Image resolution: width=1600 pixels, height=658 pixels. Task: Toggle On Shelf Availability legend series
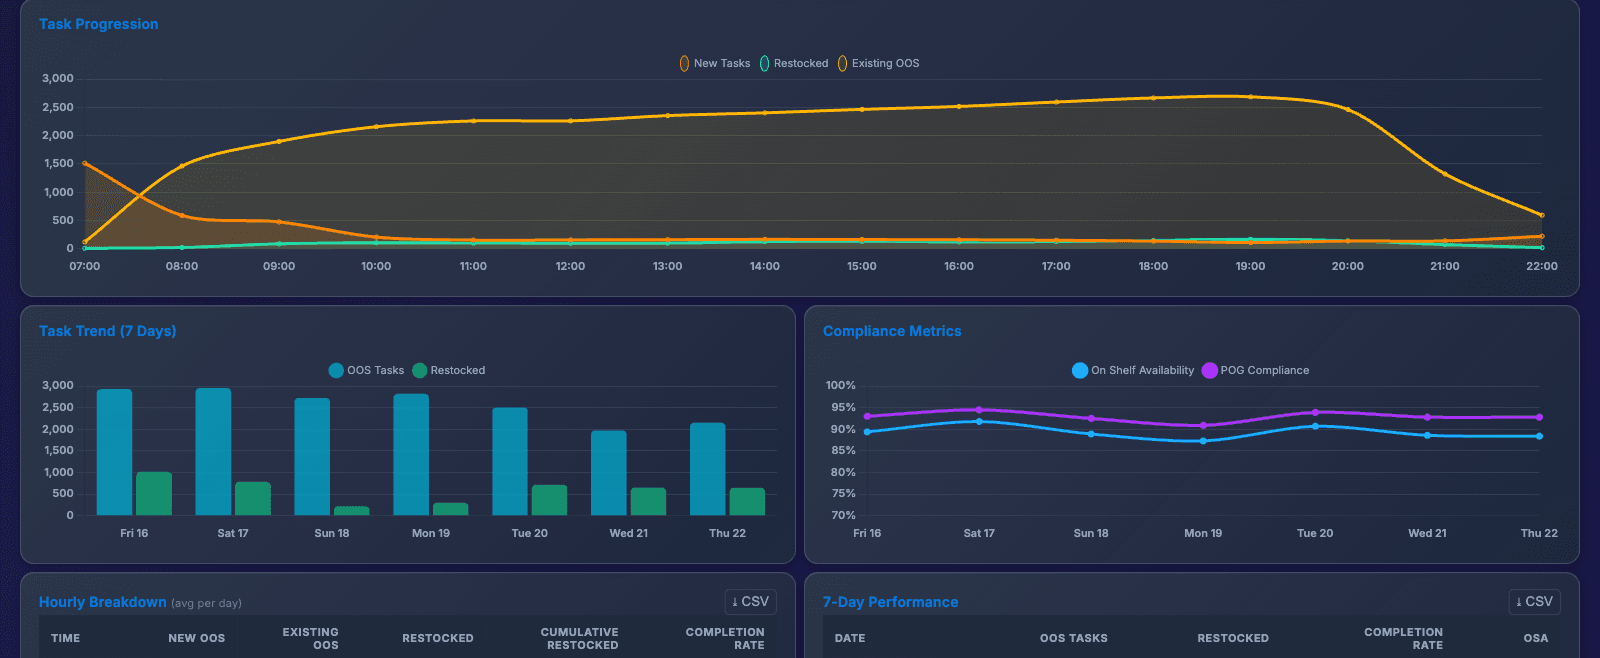[x=1133, y=370]
